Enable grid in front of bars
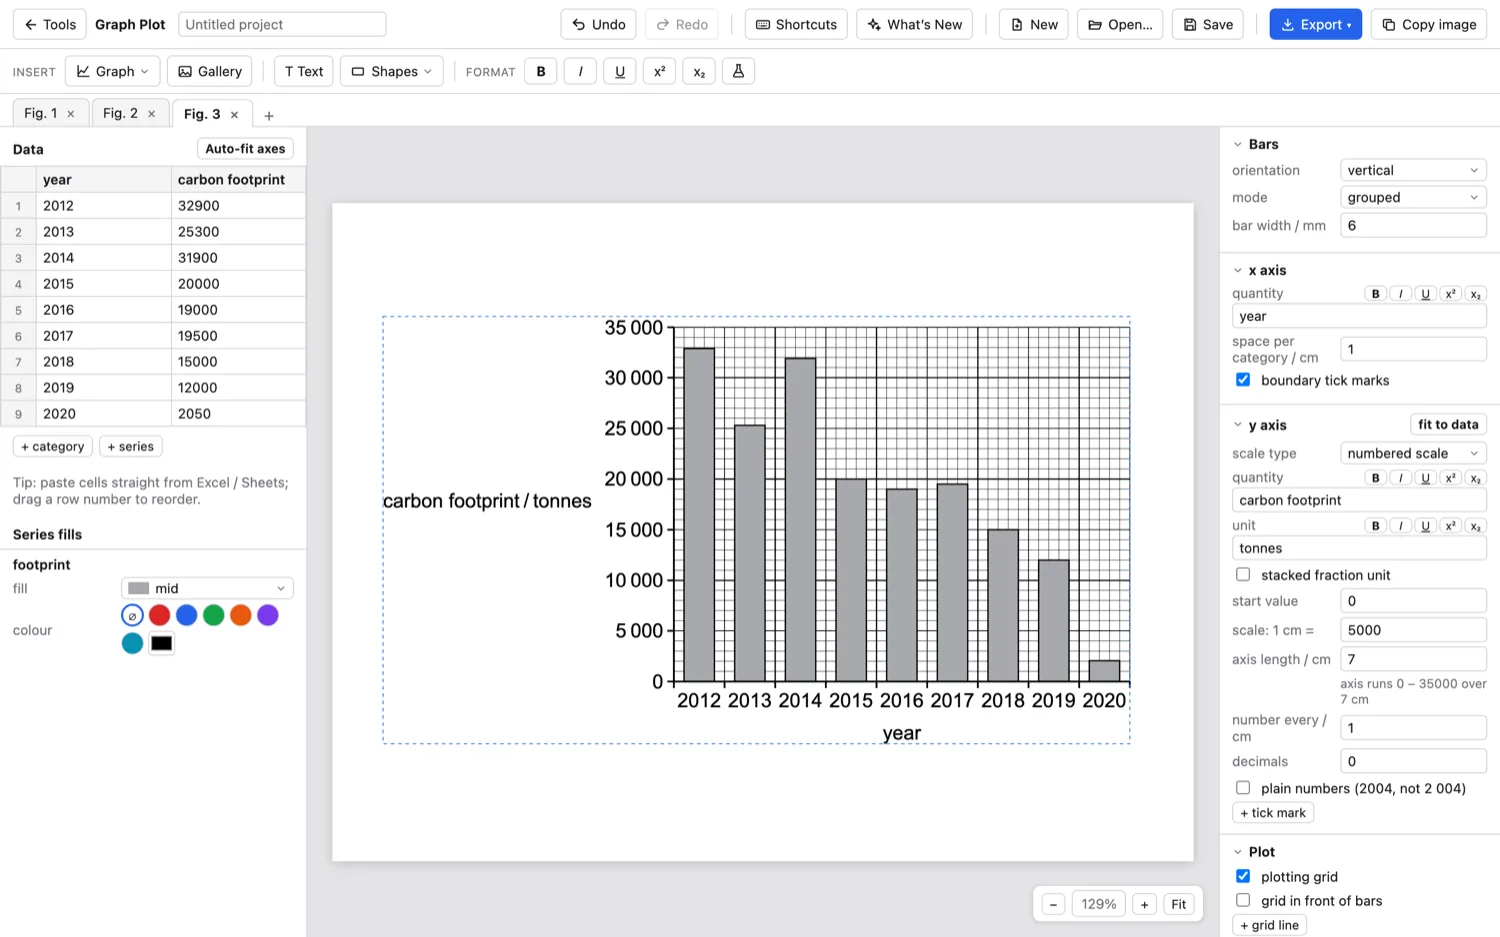 1243,900
